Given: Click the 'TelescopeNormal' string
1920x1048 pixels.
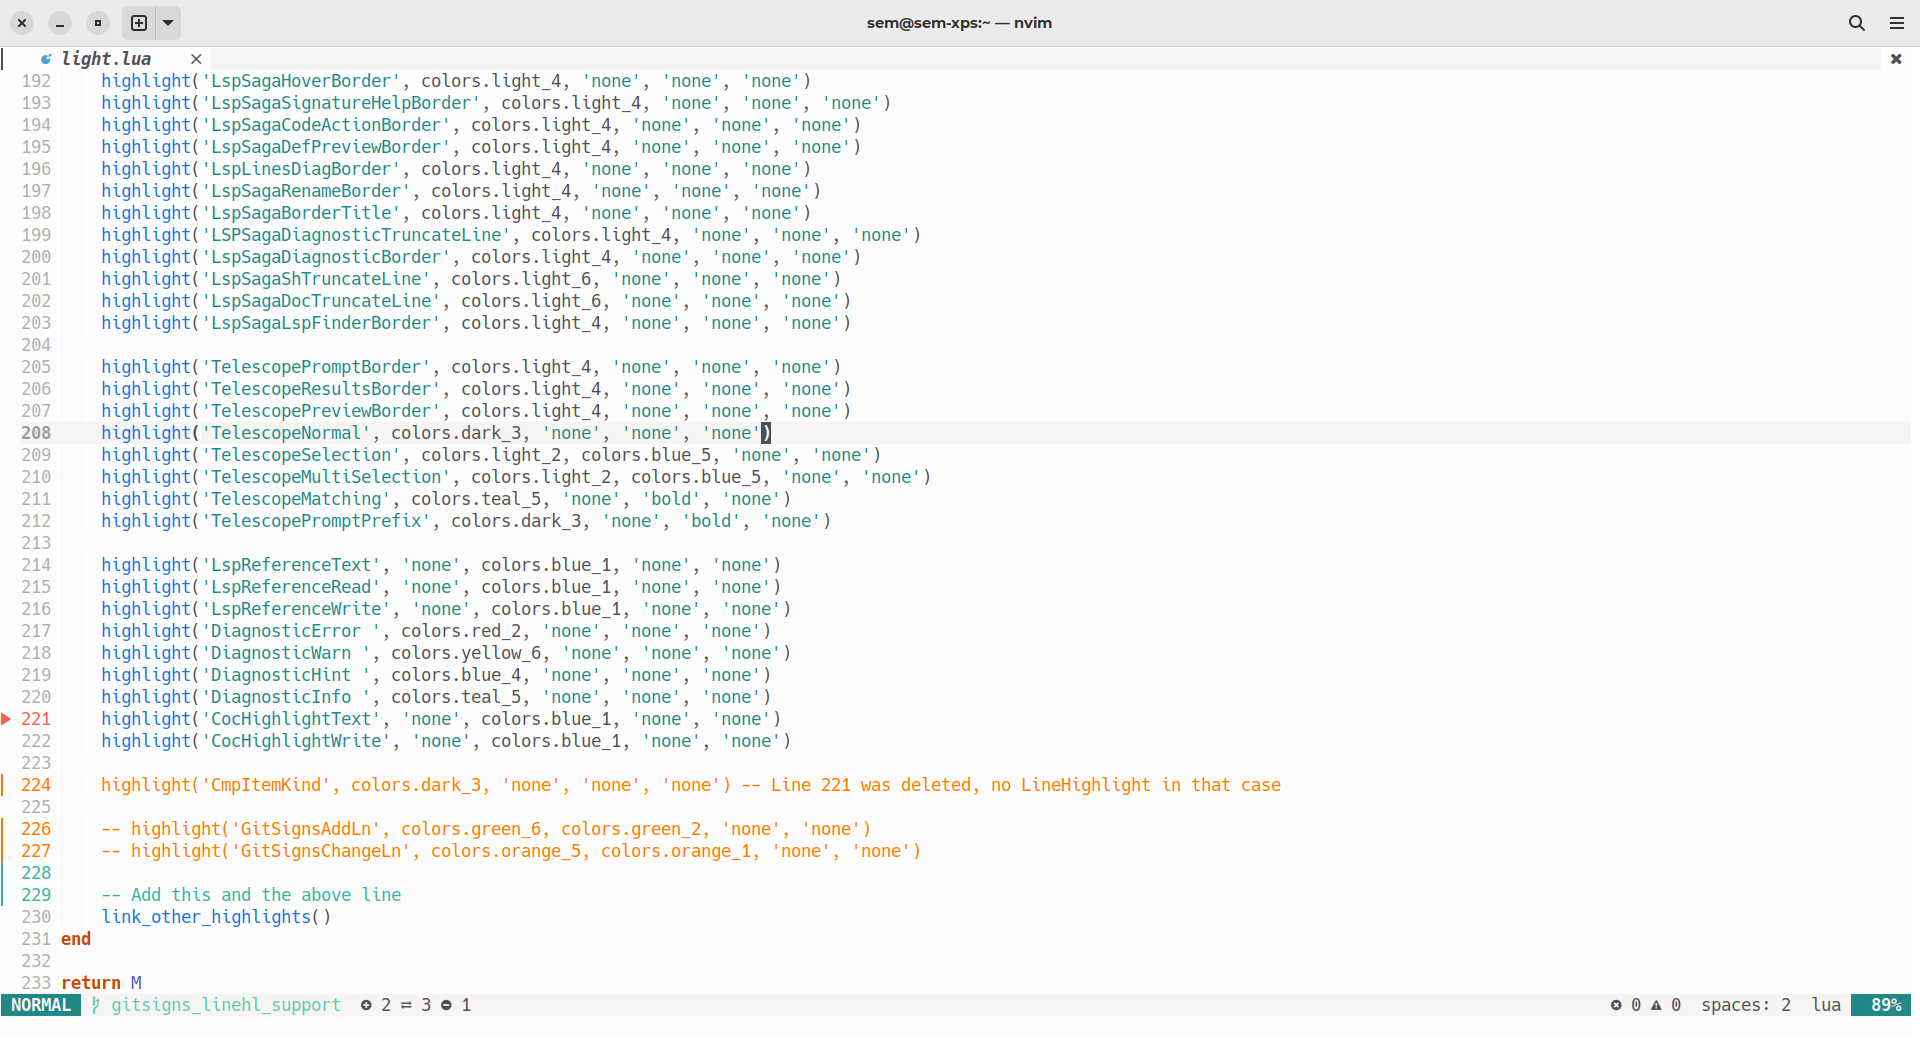Looking at the screenshot, I should pos(286,433).
